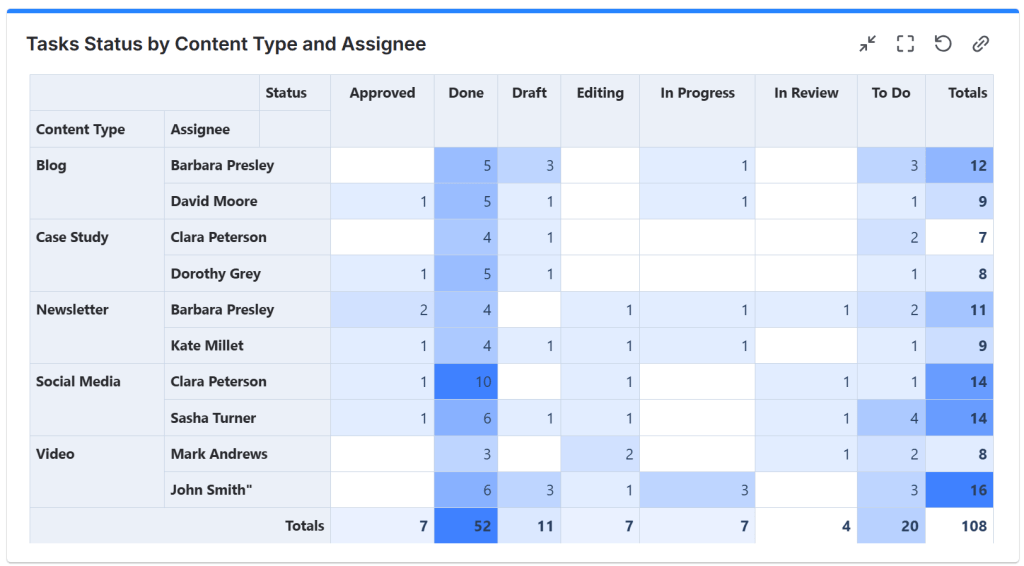1024x566 pixels.
Task: Click the refresh widget icon
Action: pyautogui.click(x=943, y=44)
